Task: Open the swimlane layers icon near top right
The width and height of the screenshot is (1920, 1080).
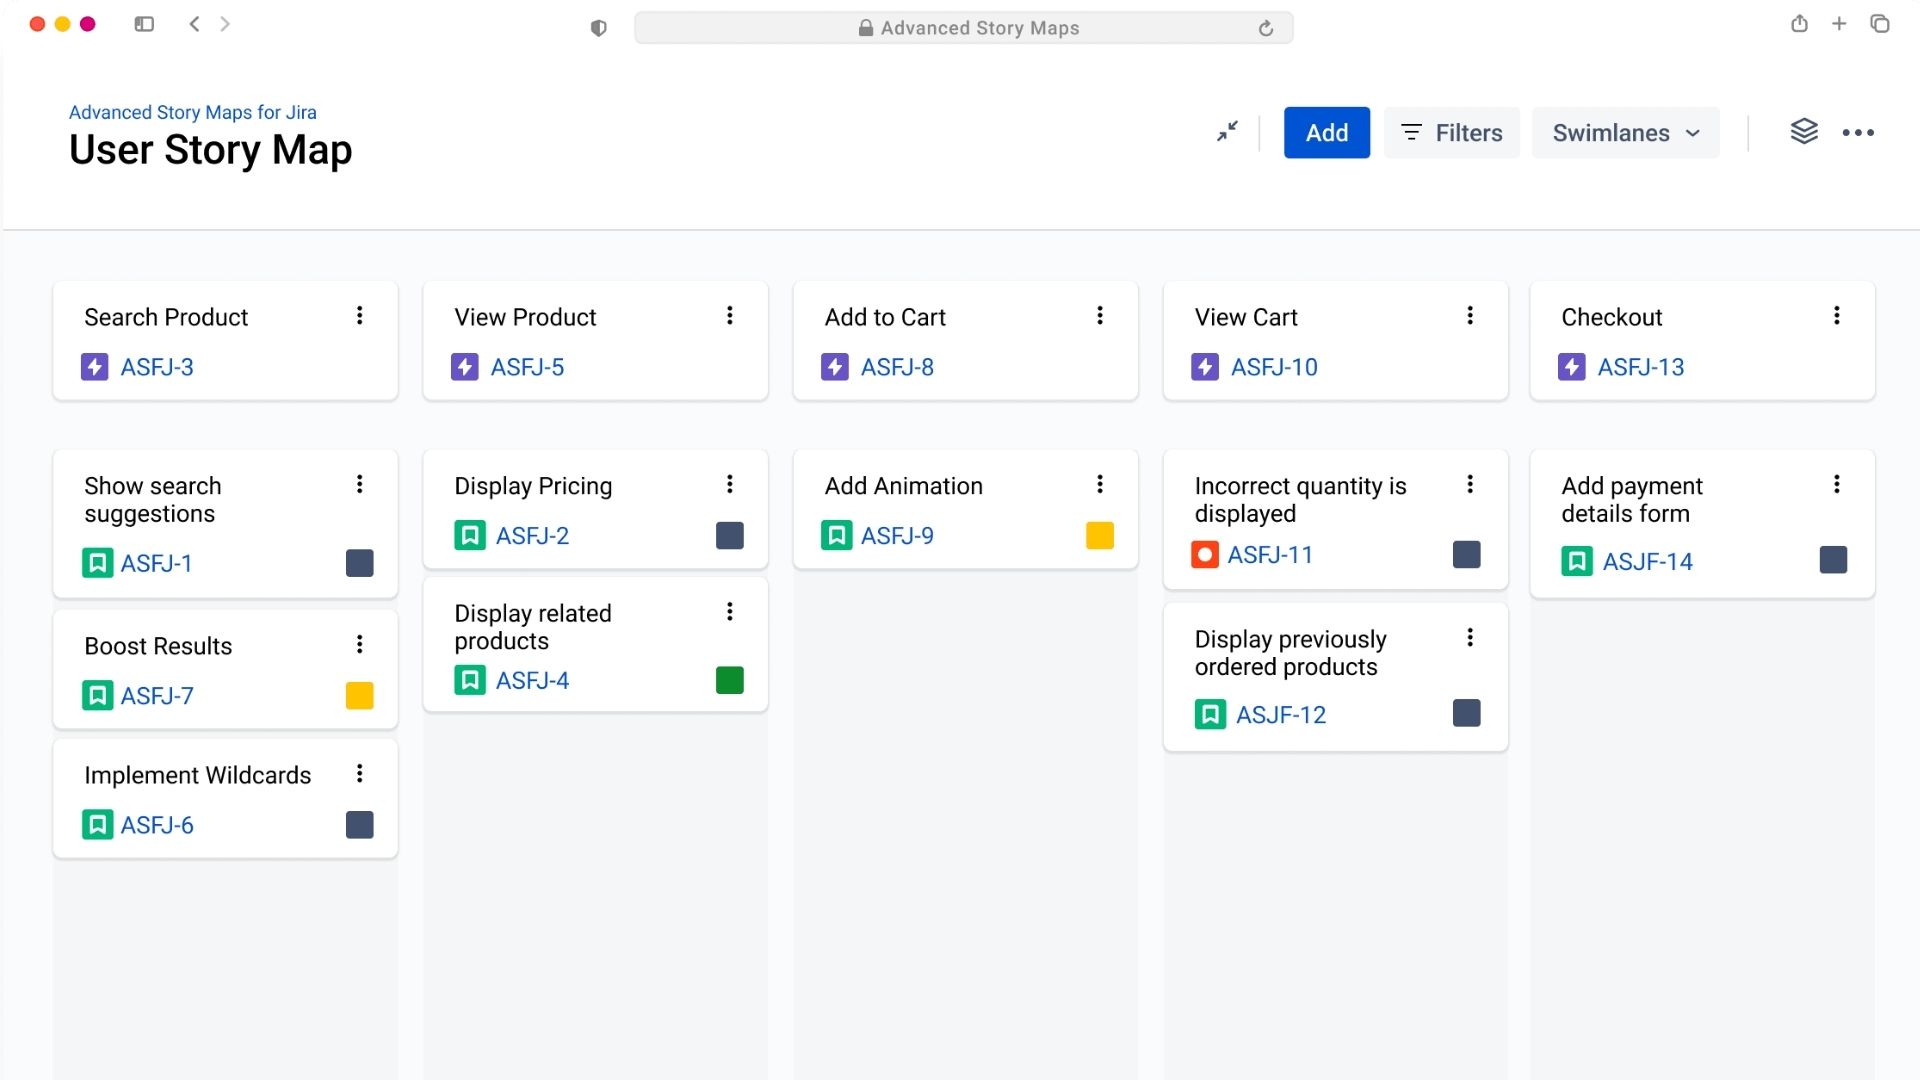Action: pyautogui.click(x=1804, y=131)
